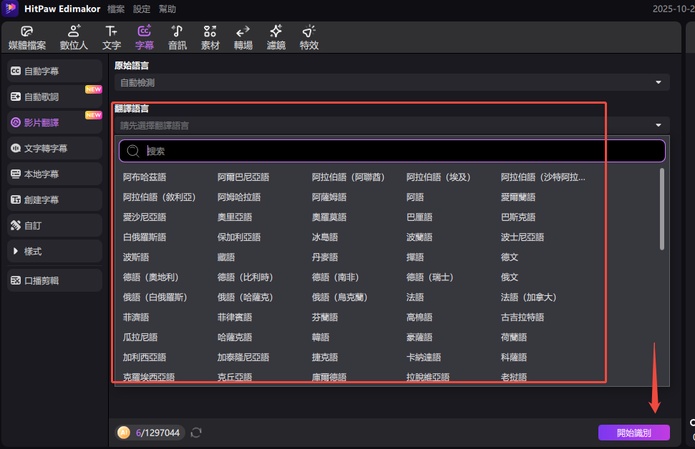Open the 檔案 file menu
695x449 pixels.
pyautogui.click(x=116, y=8)
